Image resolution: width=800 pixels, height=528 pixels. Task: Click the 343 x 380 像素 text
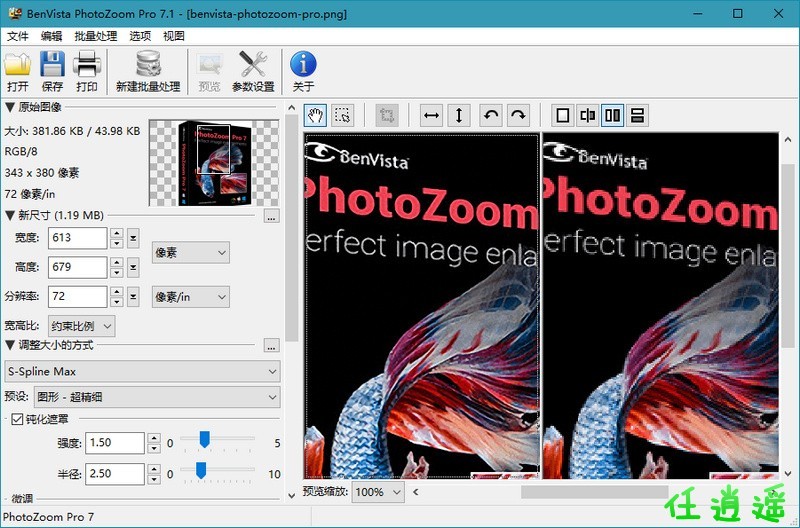tap(42, 173)
